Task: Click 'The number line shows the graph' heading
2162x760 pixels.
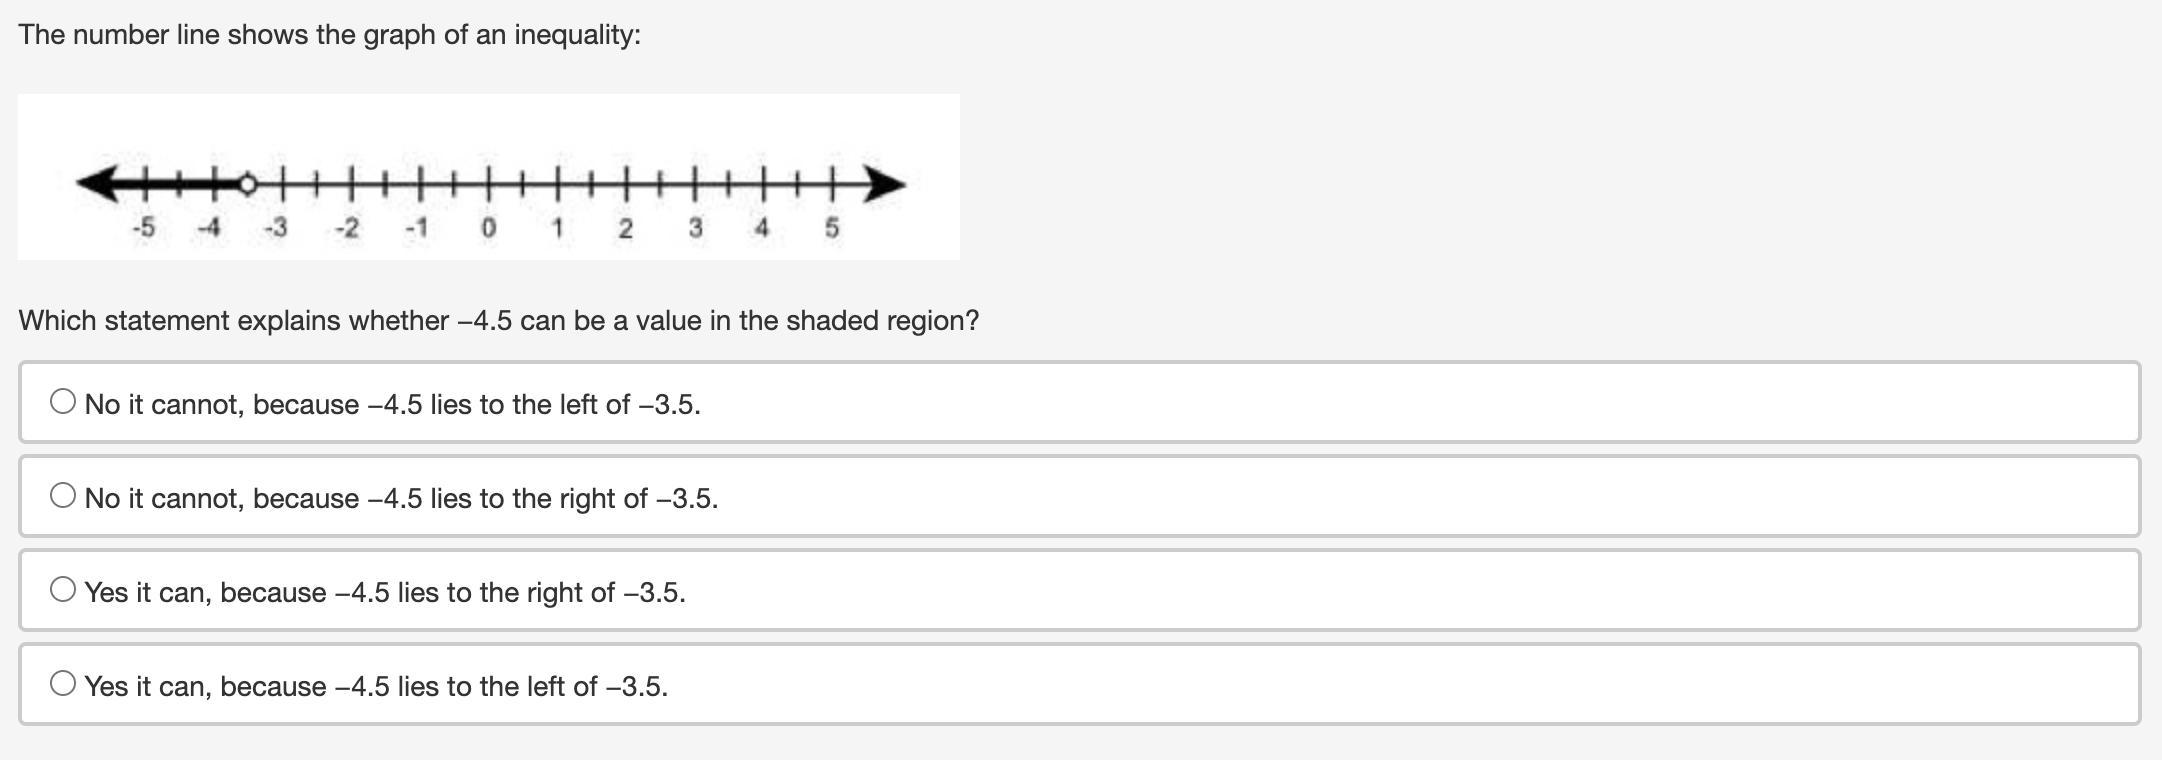Action: tap(330, 35)
